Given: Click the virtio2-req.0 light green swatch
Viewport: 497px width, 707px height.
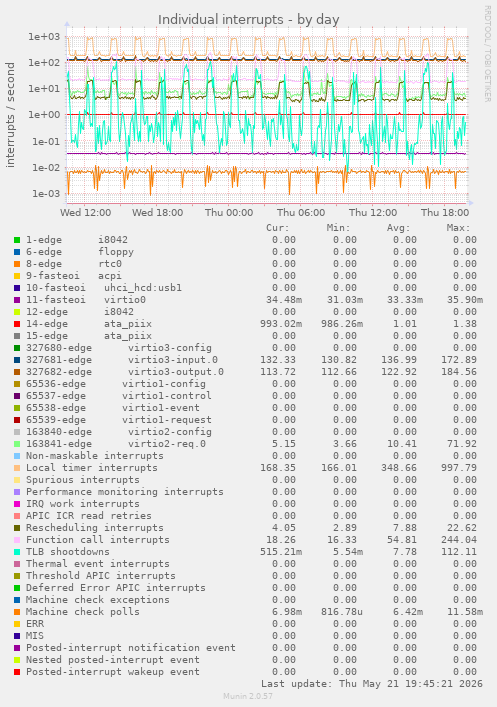Looking at the screenshot, I should click(x=17, y=444).
